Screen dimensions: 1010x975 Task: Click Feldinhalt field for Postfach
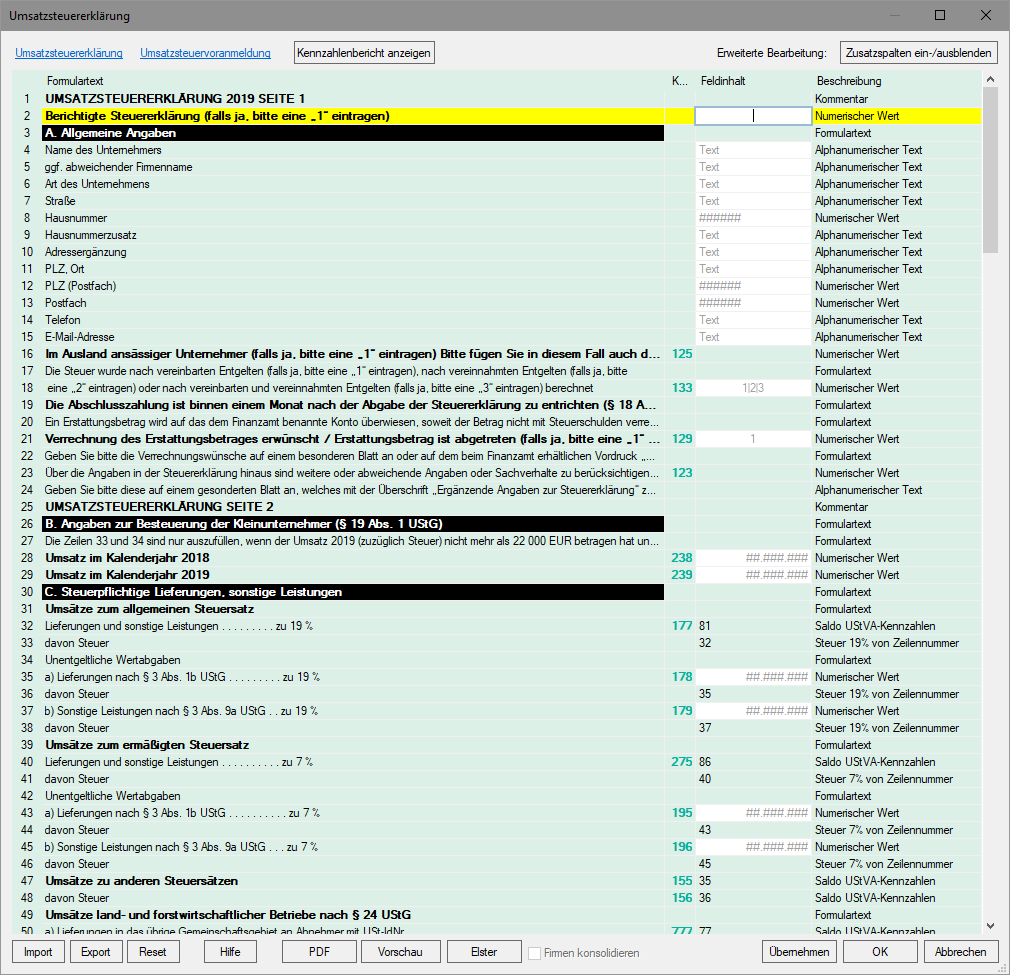[x=753, y=303]
